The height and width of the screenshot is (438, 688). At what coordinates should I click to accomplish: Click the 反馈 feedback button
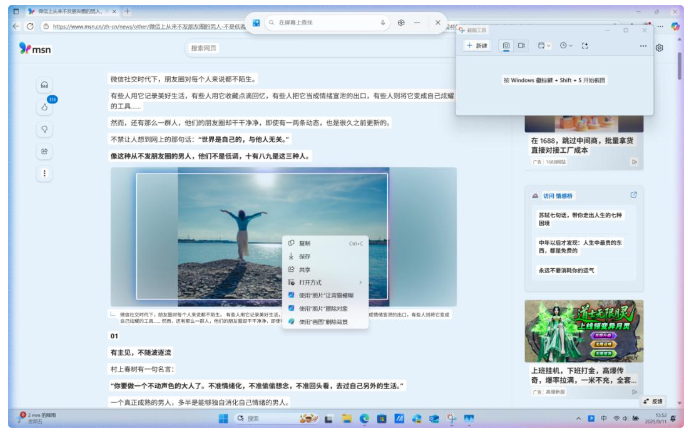pos(653,401)
